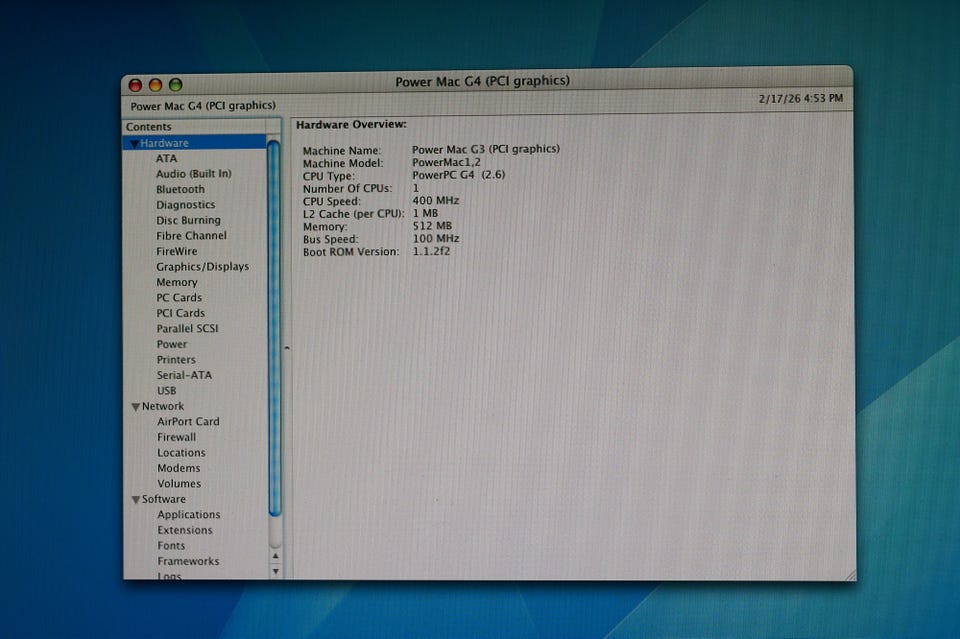Open the Diagnostics entry
Screen dimensions: 960x639
[x=186, y=205]
